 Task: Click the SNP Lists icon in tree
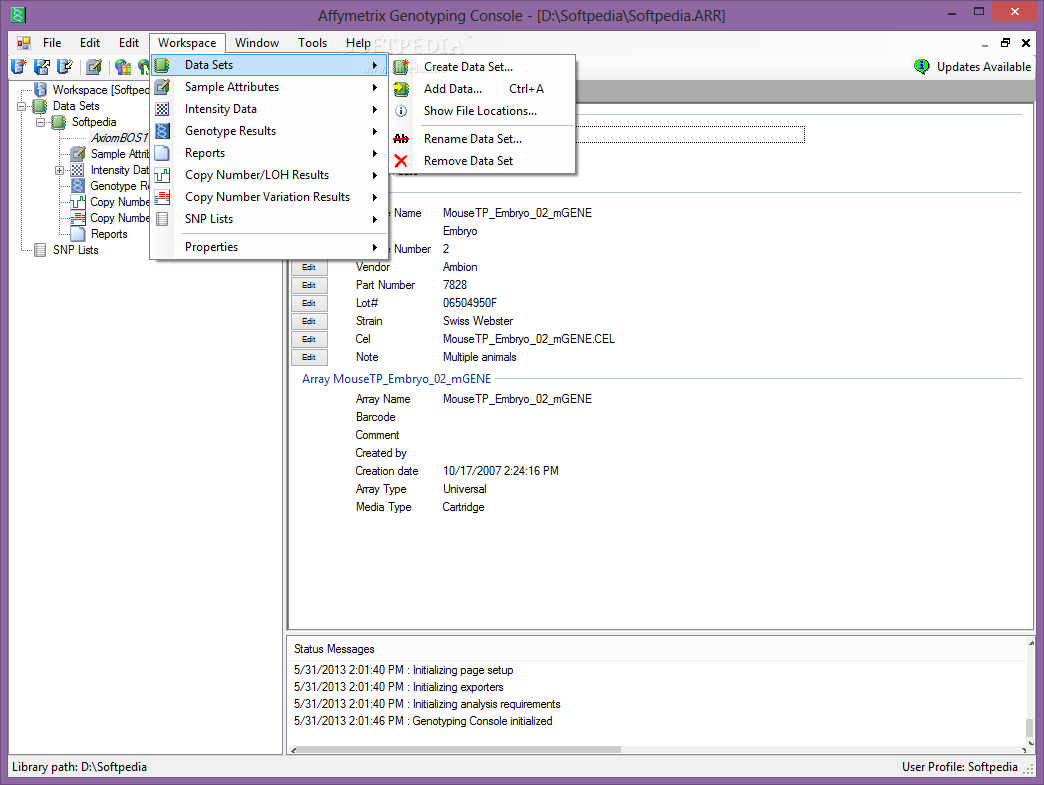point(40,250)
